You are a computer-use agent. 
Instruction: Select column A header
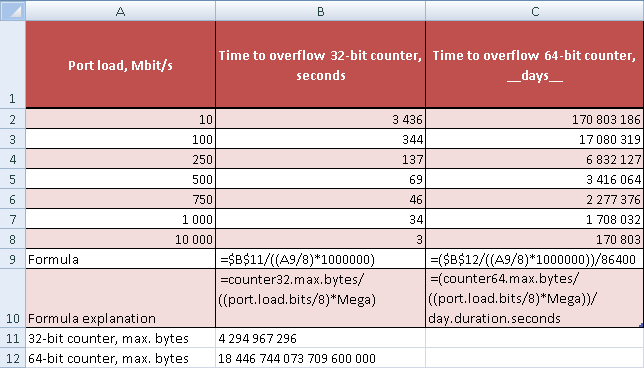120,11
